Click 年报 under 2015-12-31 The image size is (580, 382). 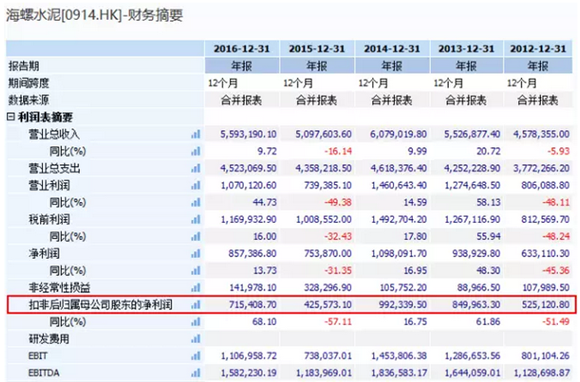pyautogui.click(x=317, y=66)
